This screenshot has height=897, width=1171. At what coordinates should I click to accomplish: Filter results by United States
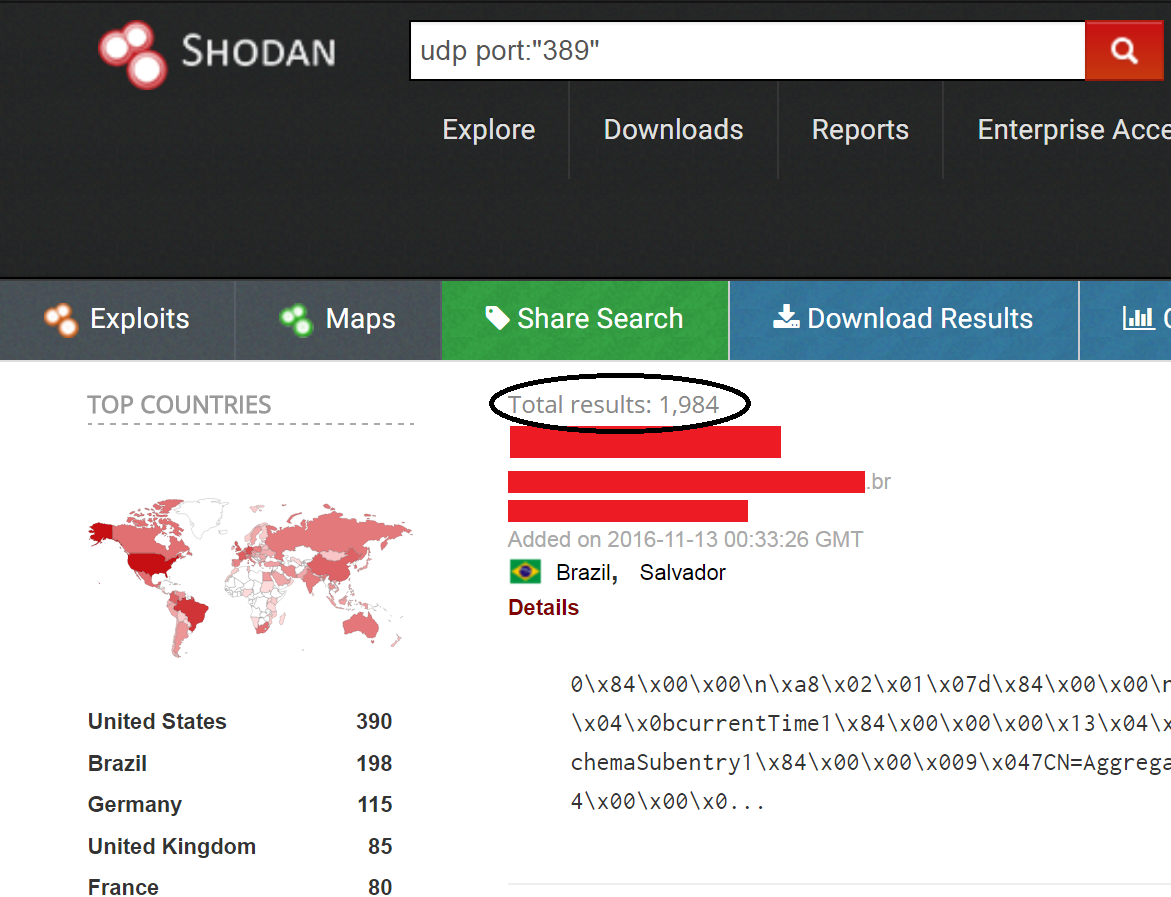point(157,722)
